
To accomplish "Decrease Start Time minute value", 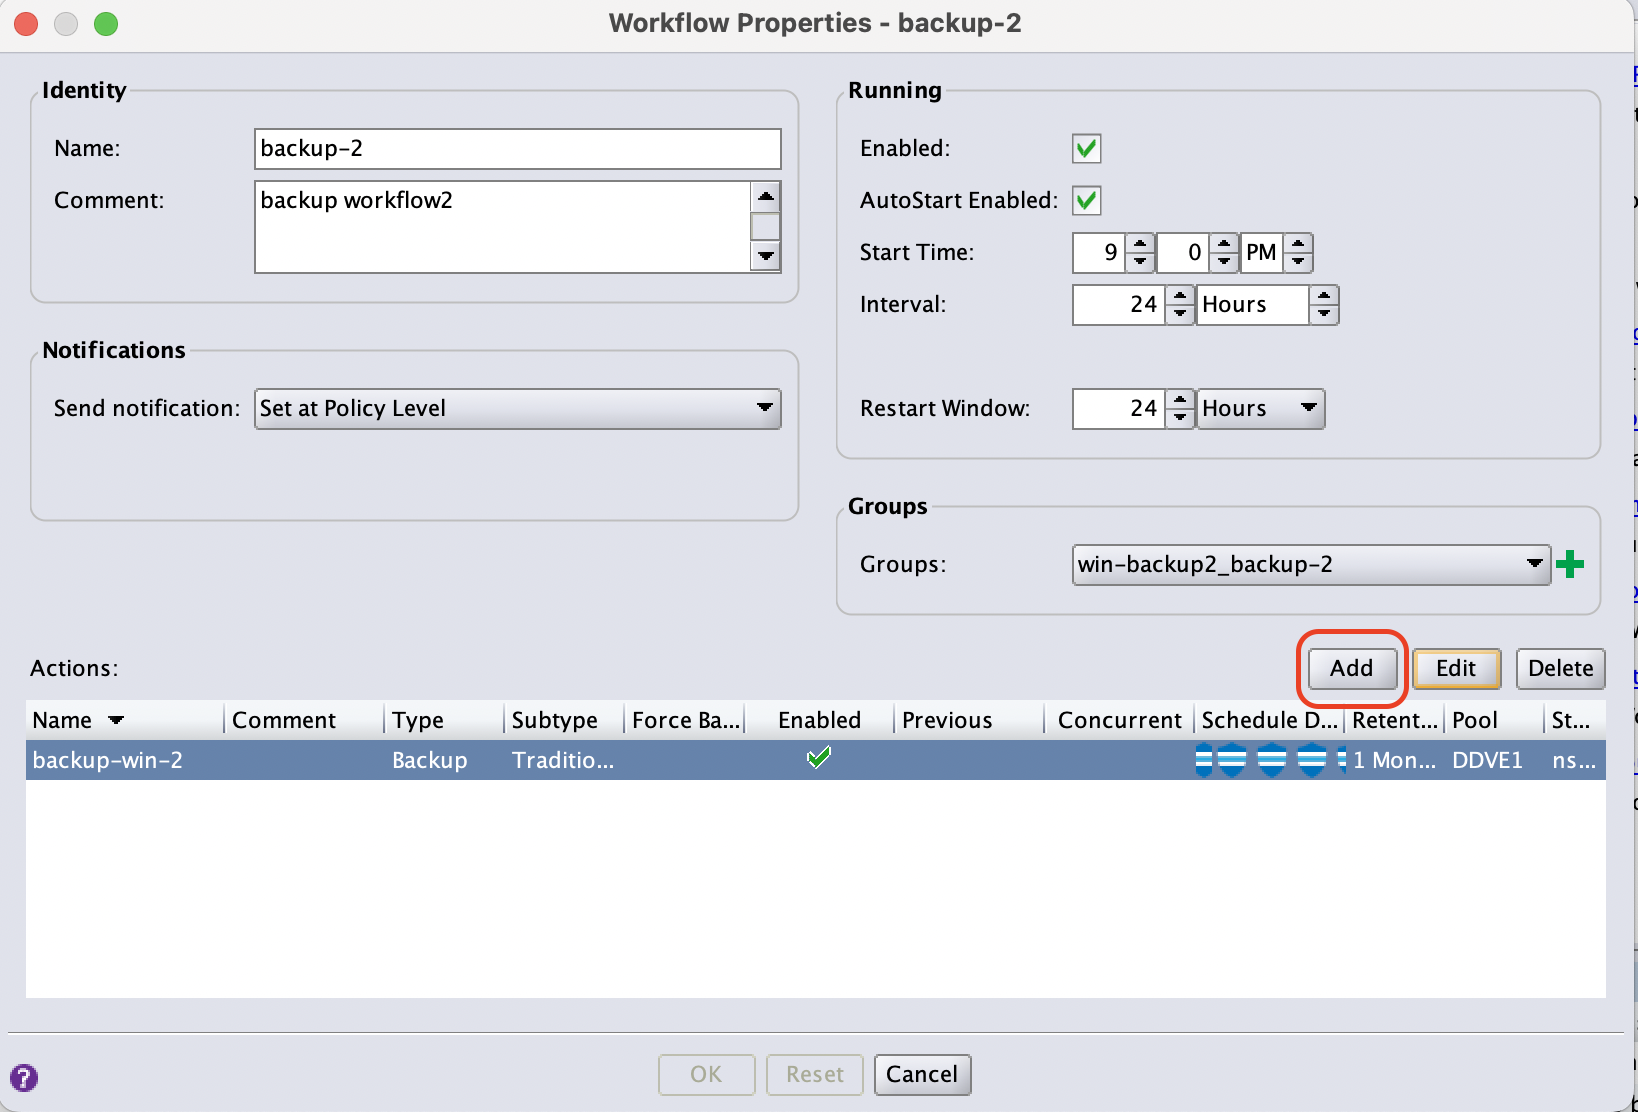I will click(1224, 262).
